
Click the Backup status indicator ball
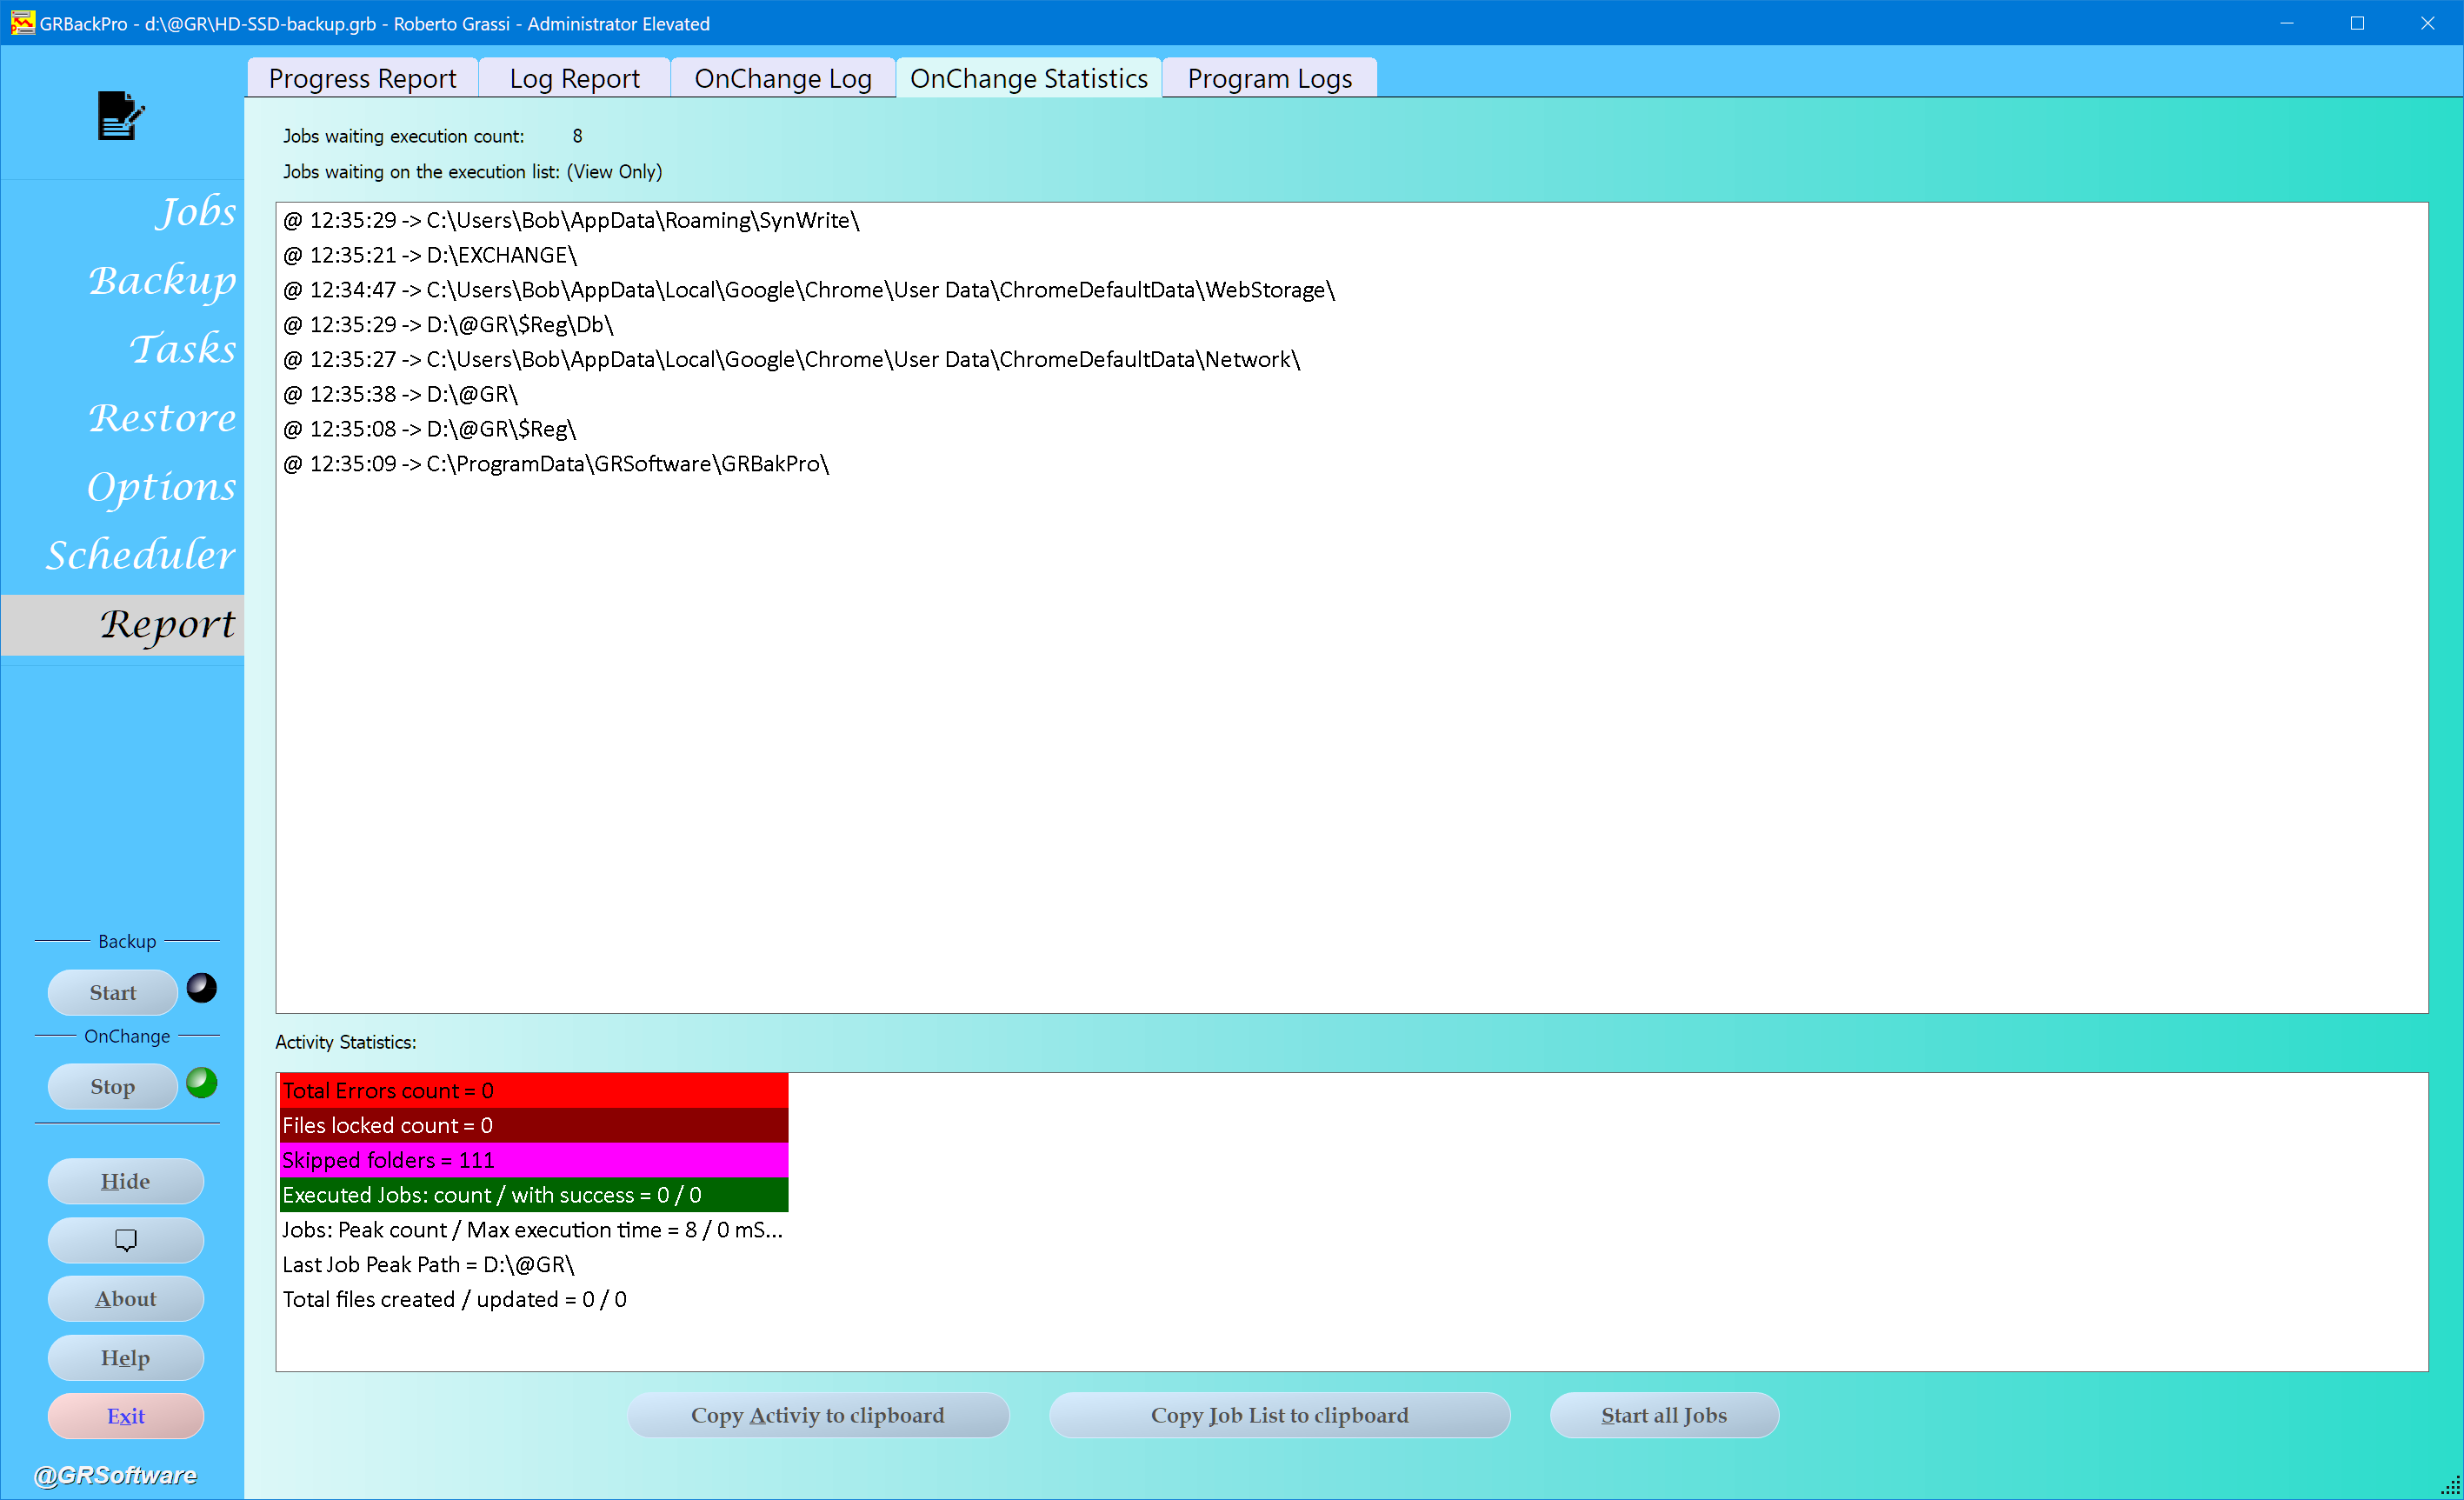point(202,988)
